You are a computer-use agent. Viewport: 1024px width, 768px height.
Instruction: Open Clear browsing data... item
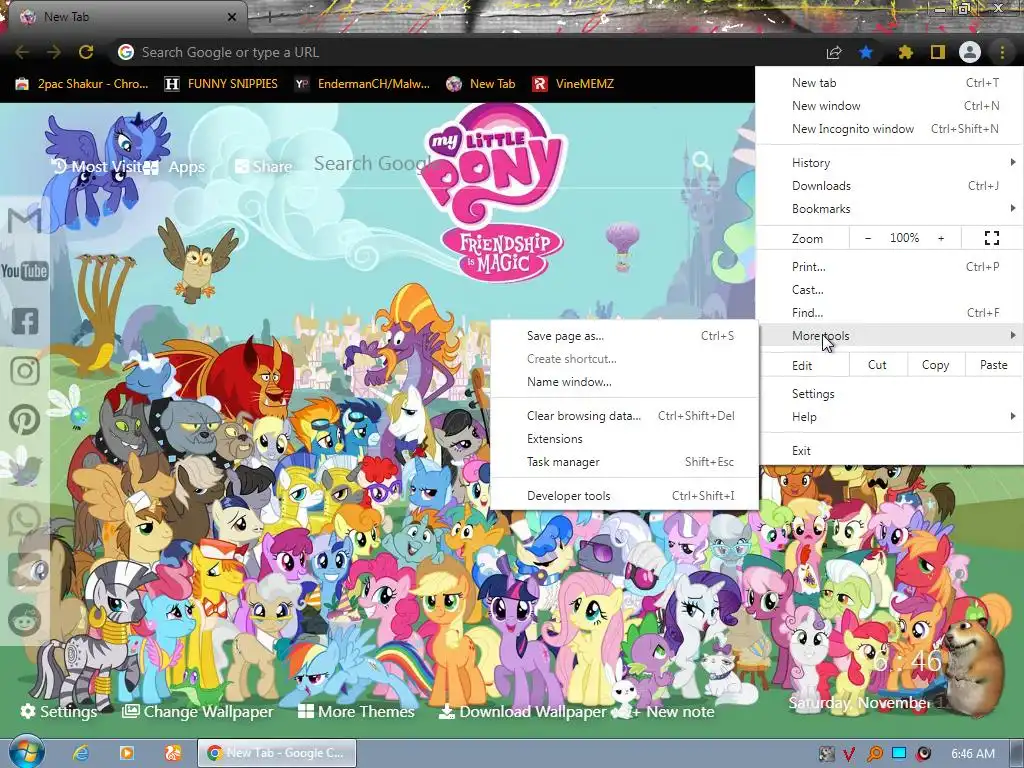pyautogui.click(x=624, y=416)
